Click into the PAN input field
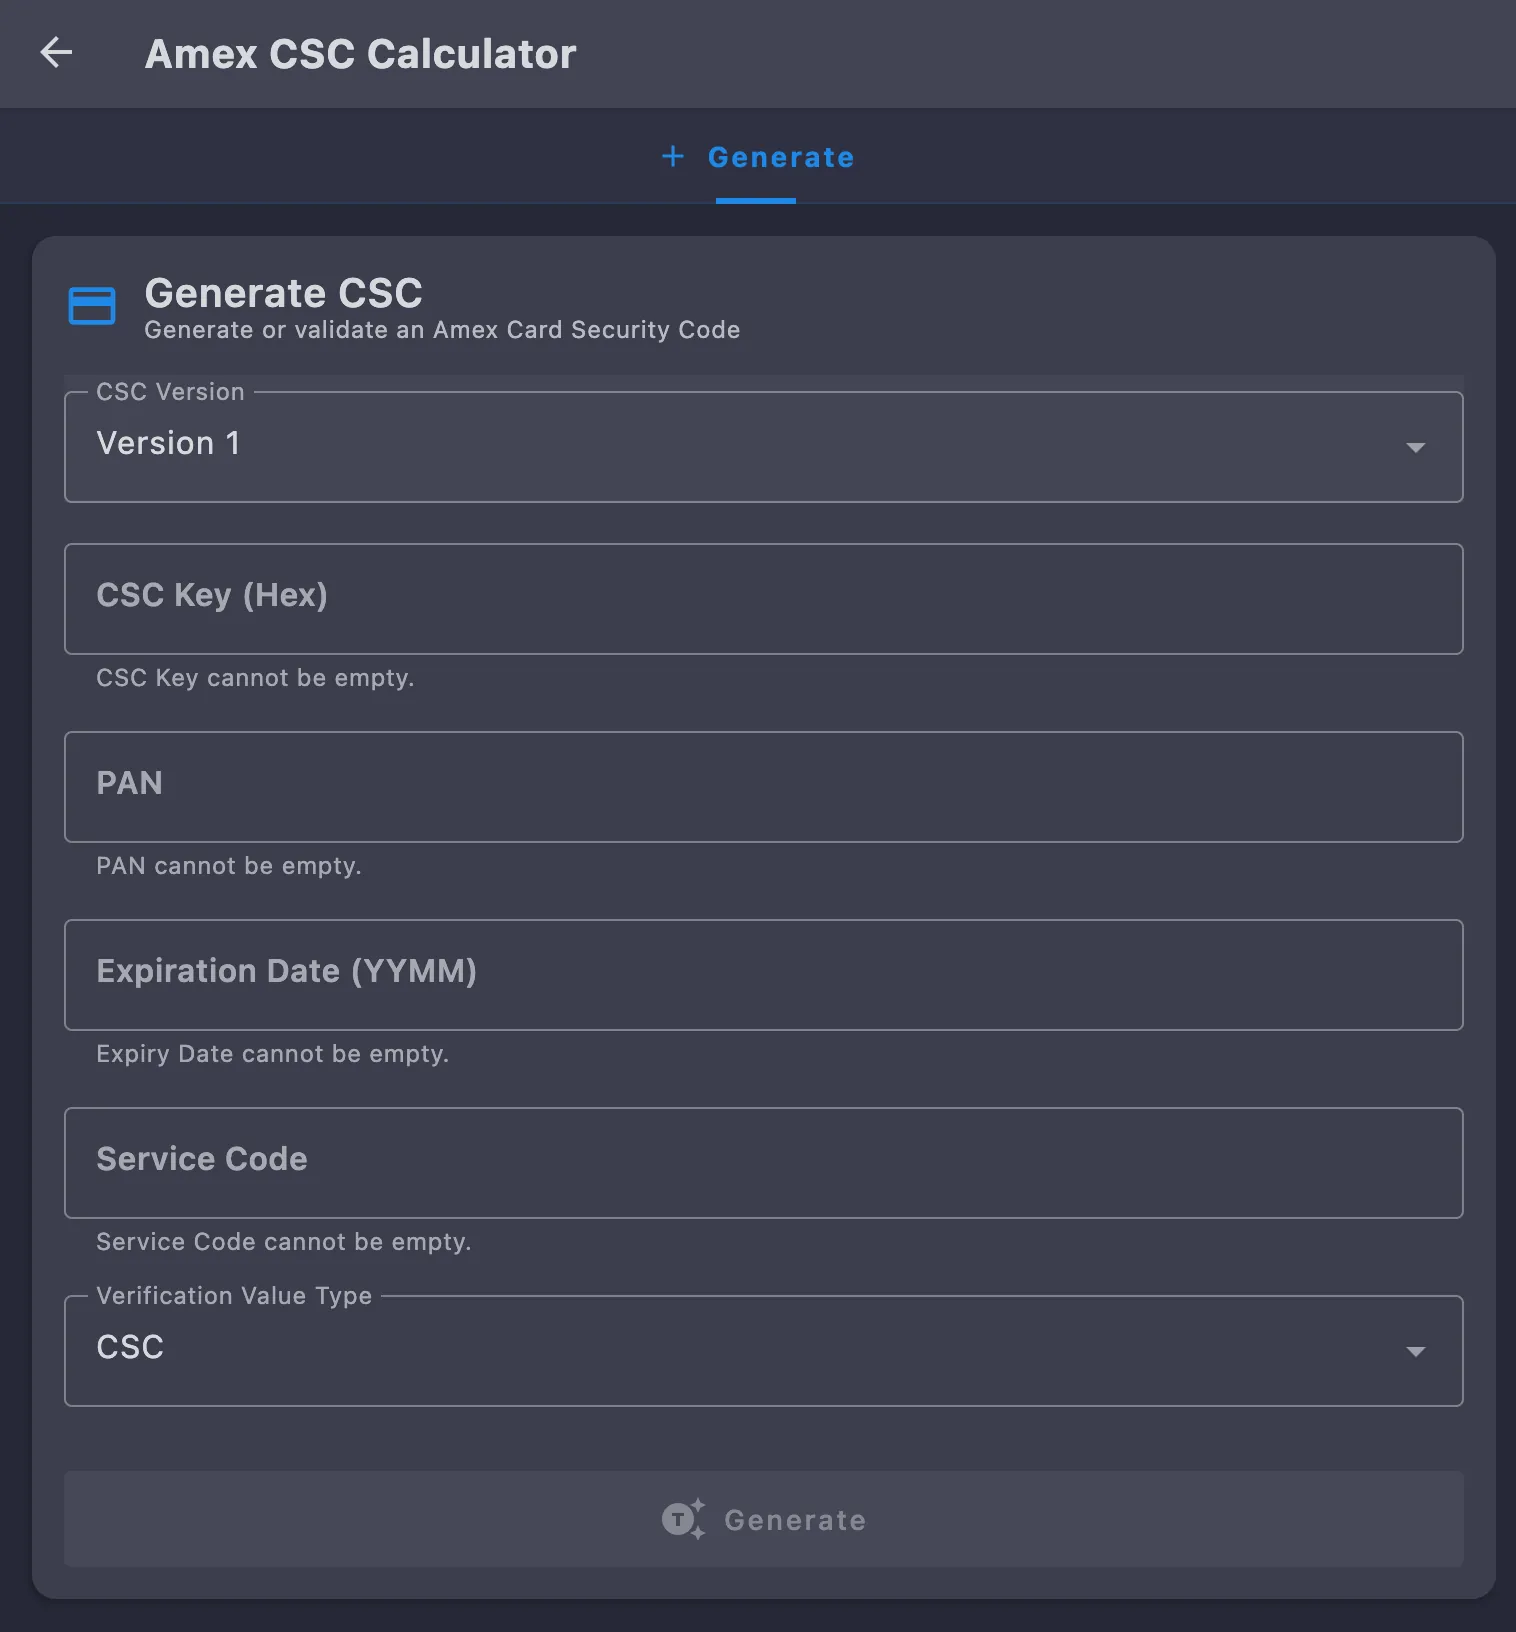Viewport: 1516px width, 1632px height. [764, 787]
